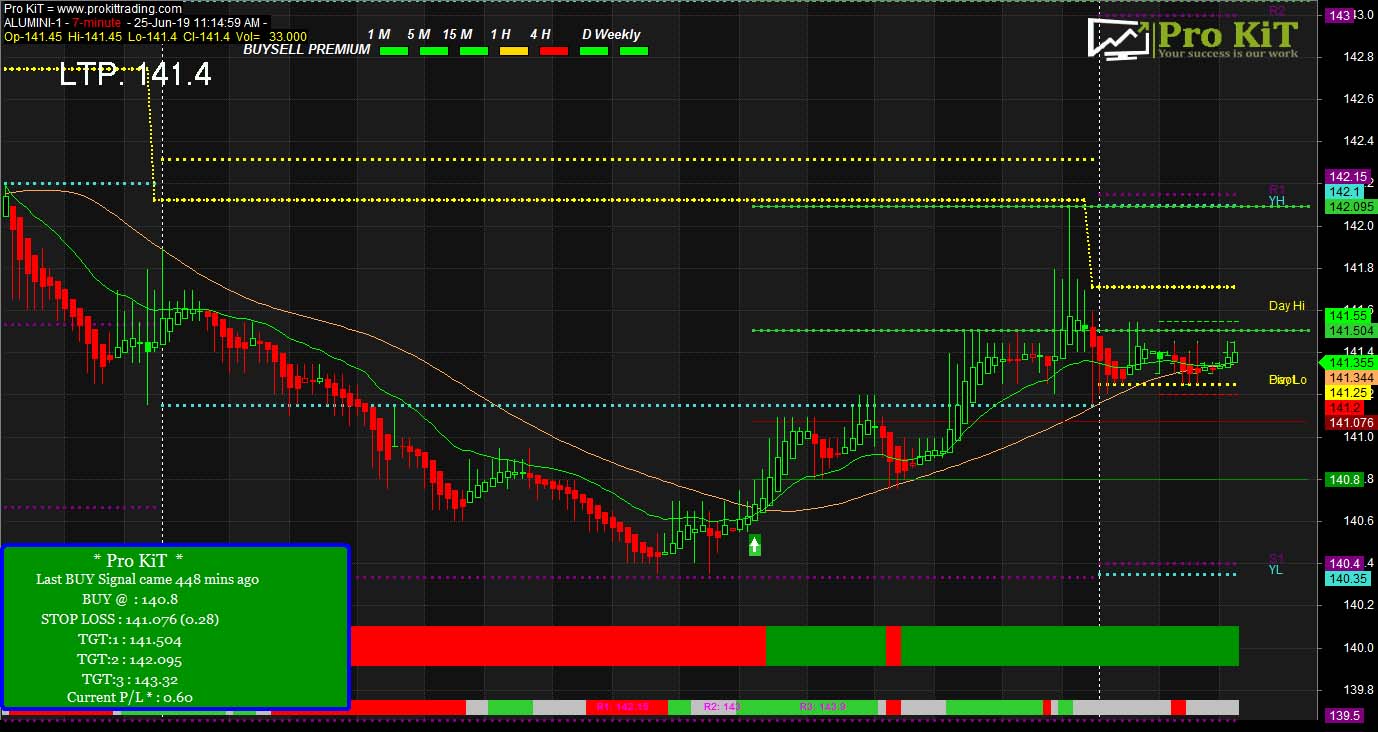Screen dimensions: 1378x732
Task: Click the LTP: 141.4 price display
Action: 135,75
